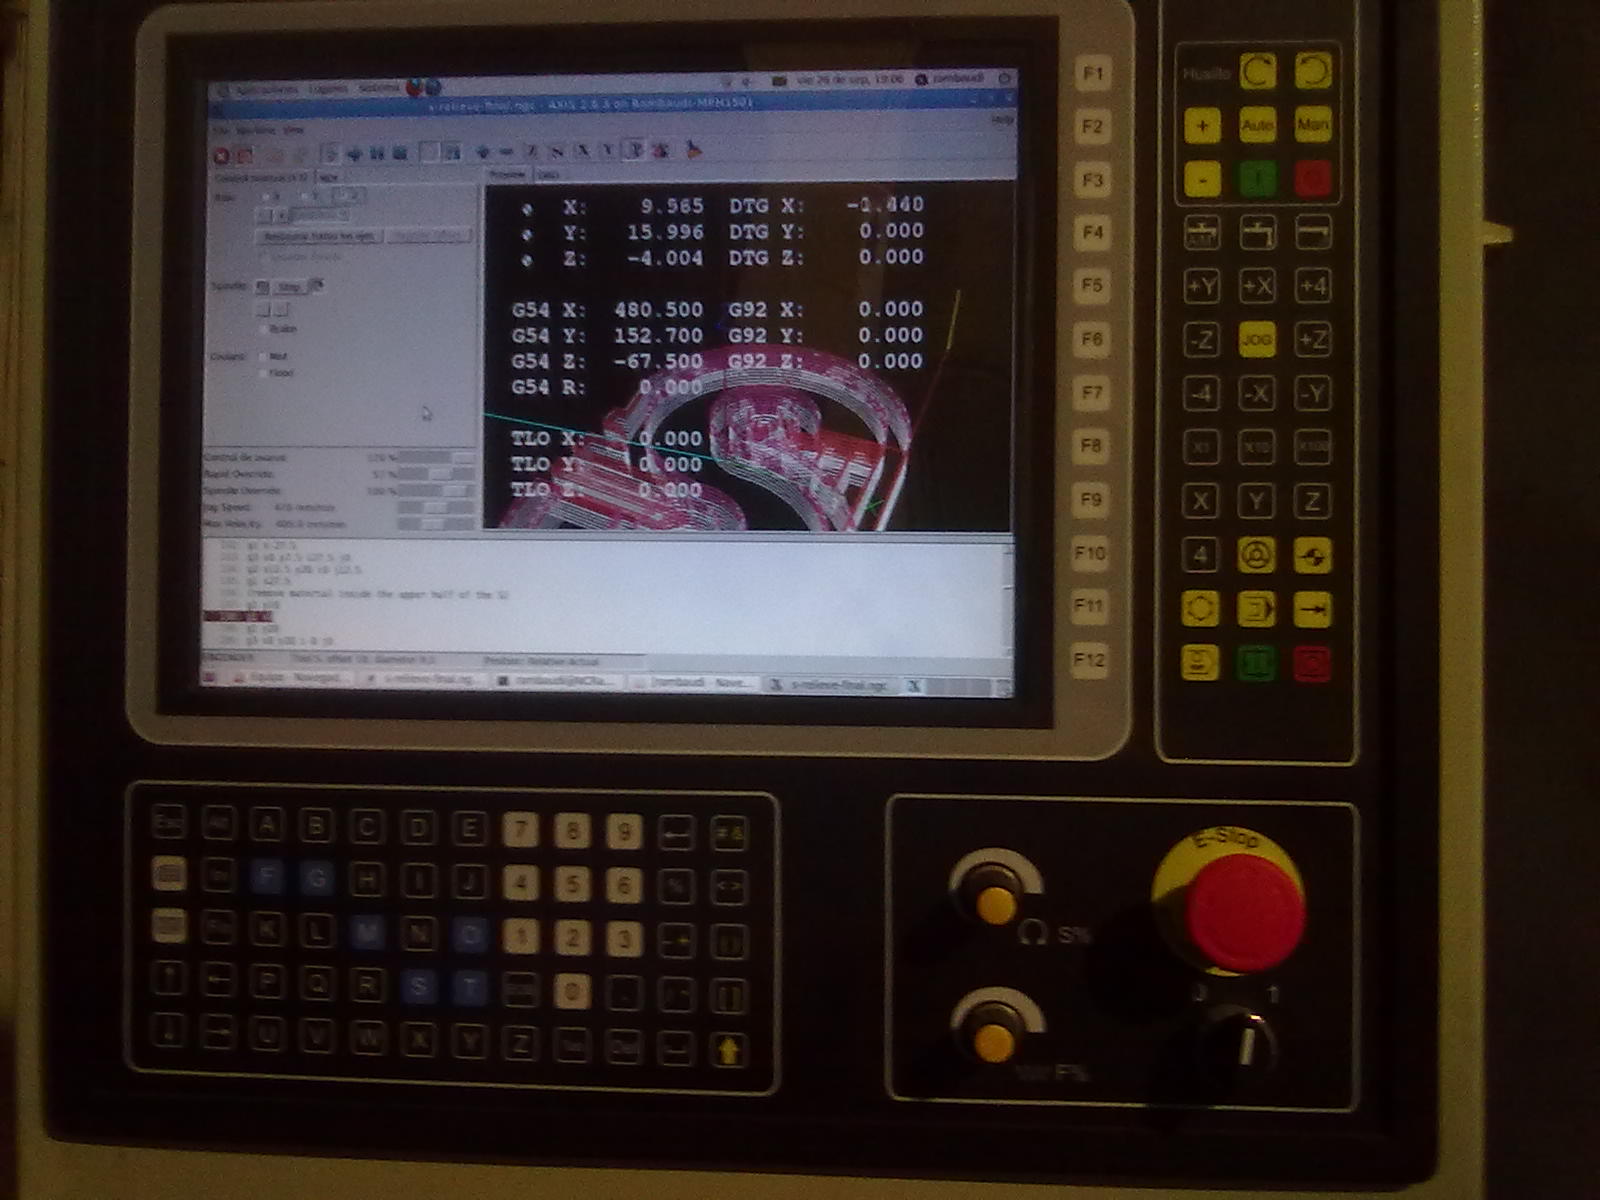Switch to the Preview tab
The height and width of the screenshot is (1200, 1600).
click(506, 175)
